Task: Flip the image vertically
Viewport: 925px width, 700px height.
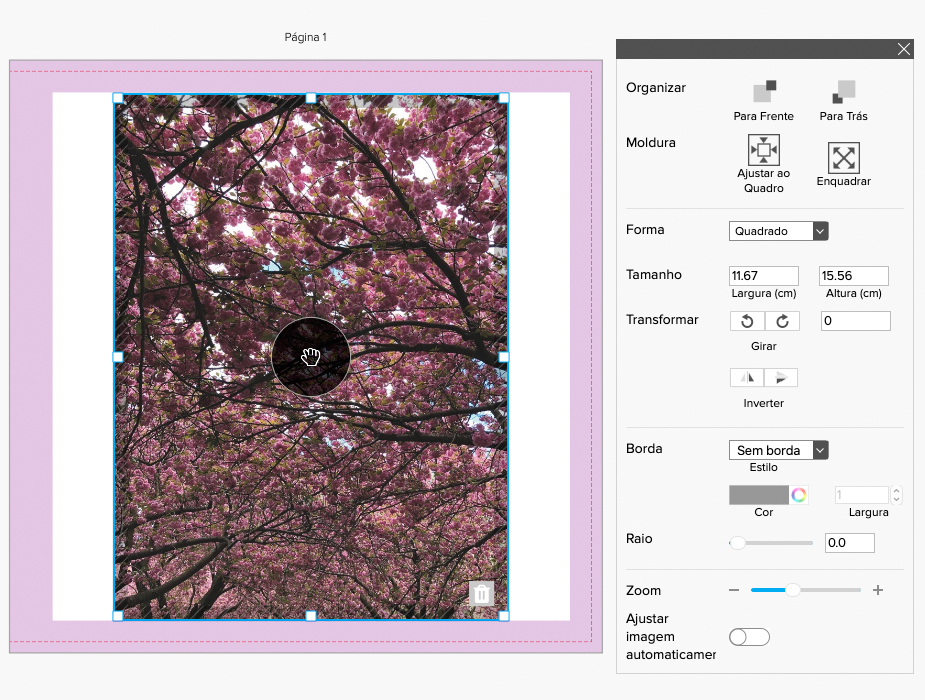Action: tap(781, 377)
